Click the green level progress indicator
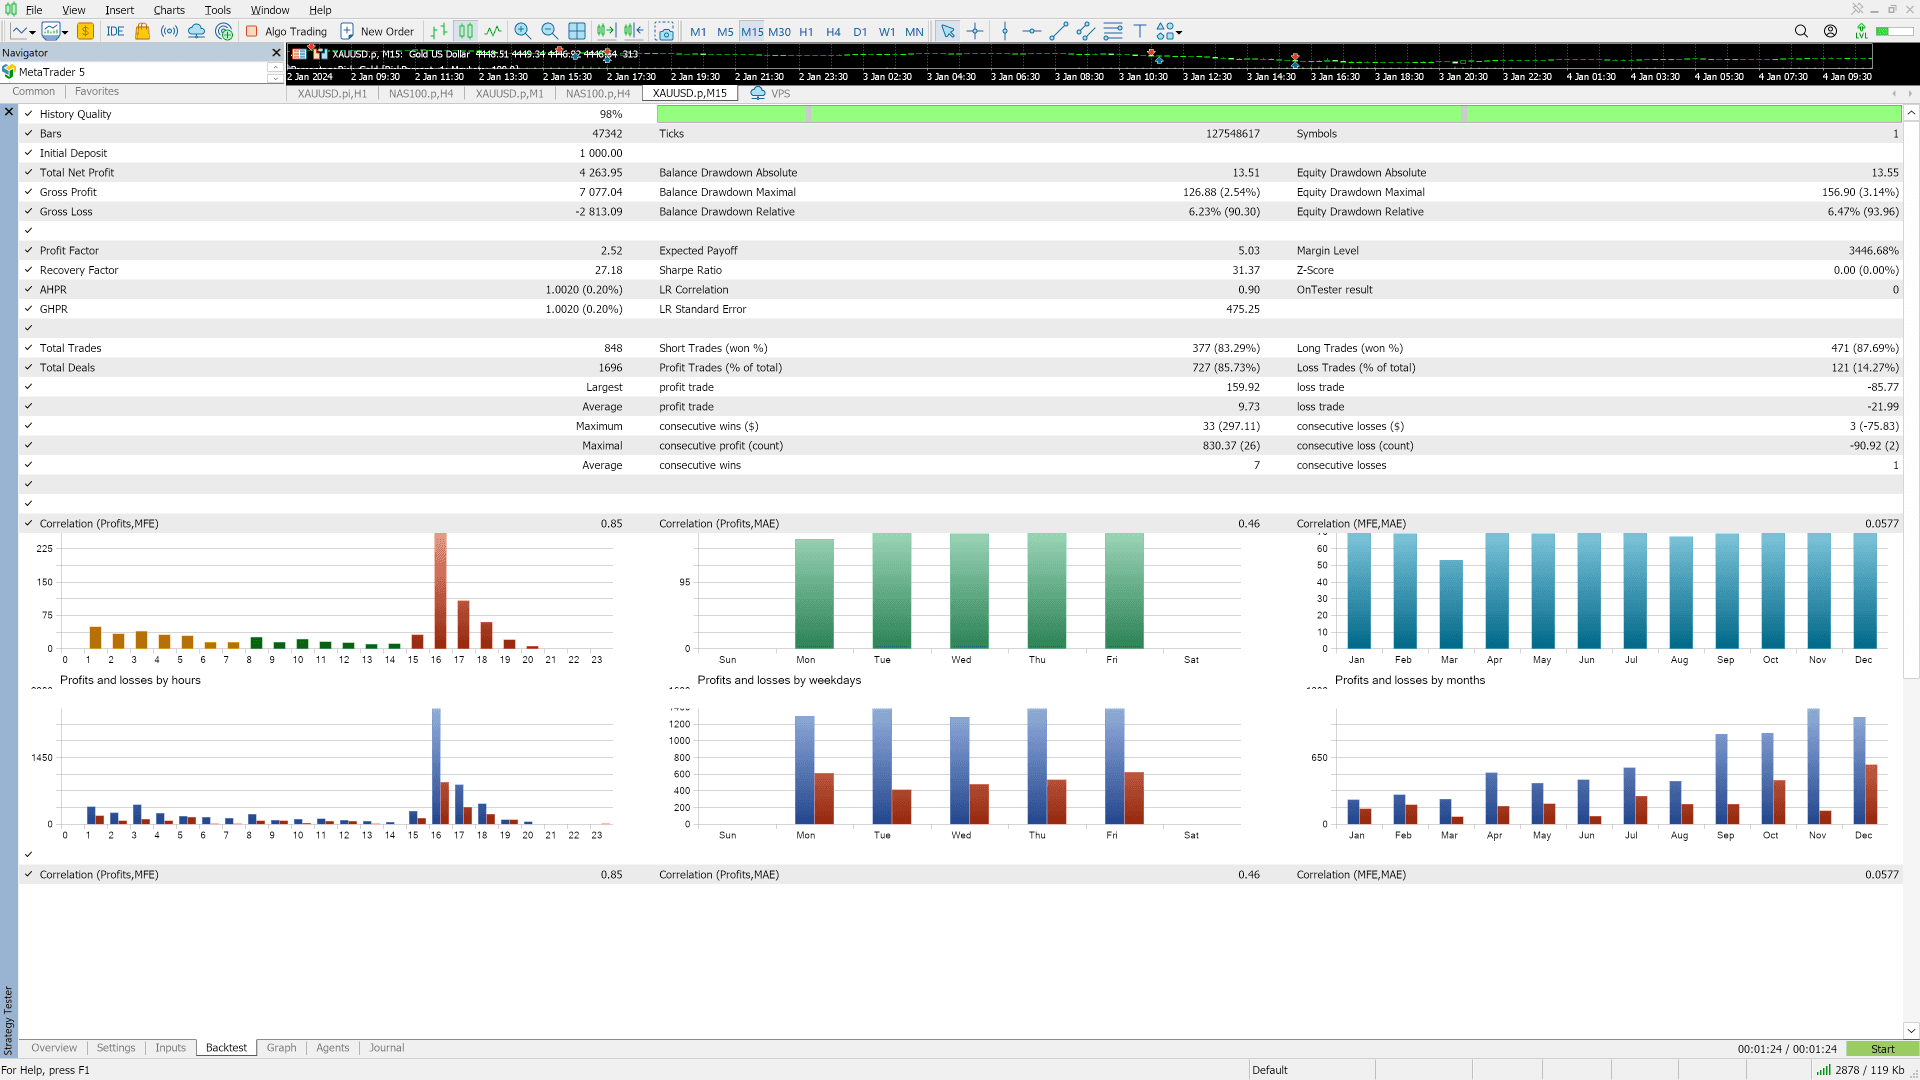This screenshot has height=1080, width=1920. (1894, 31)
